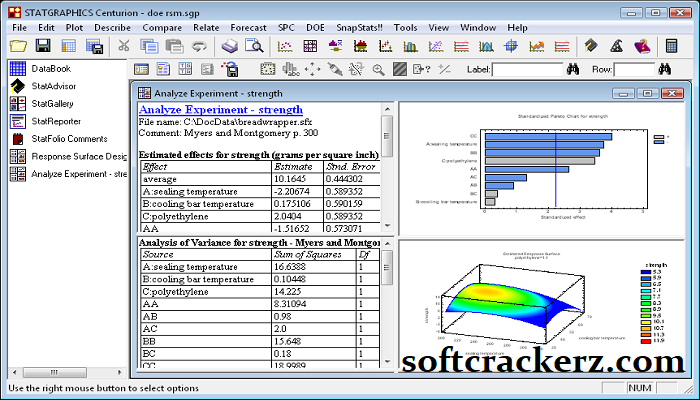
Task: Click the pan arrows icon in analysis toolbar
Action: 312,69
